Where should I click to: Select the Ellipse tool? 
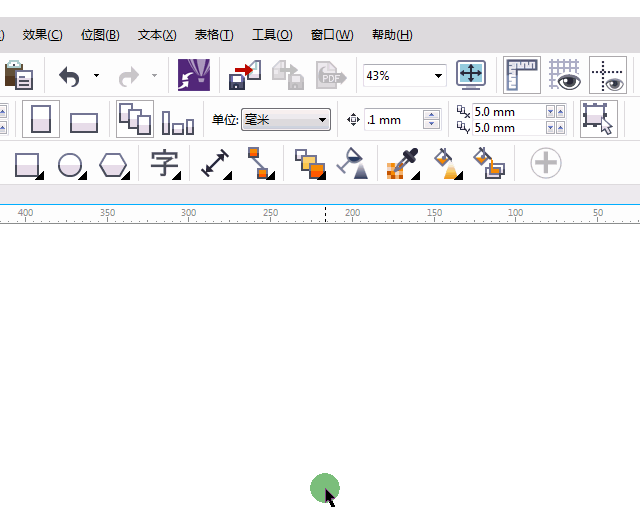(x=72, y=165)
